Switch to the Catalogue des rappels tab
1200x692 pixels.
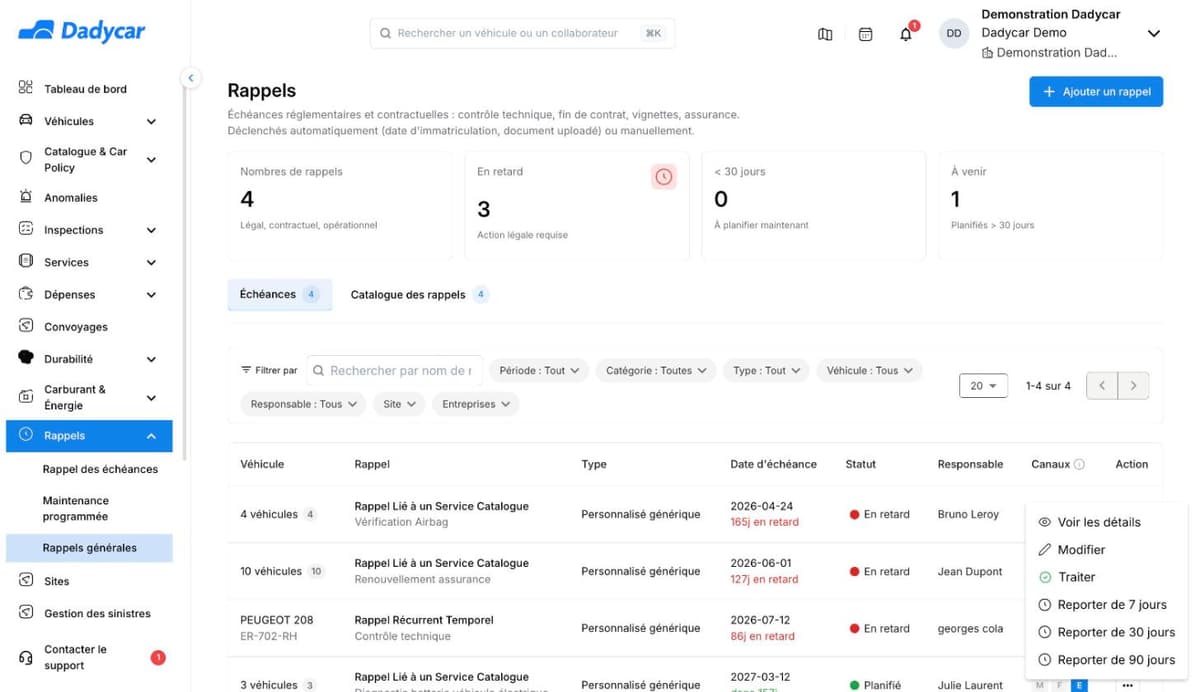[419, 295]
